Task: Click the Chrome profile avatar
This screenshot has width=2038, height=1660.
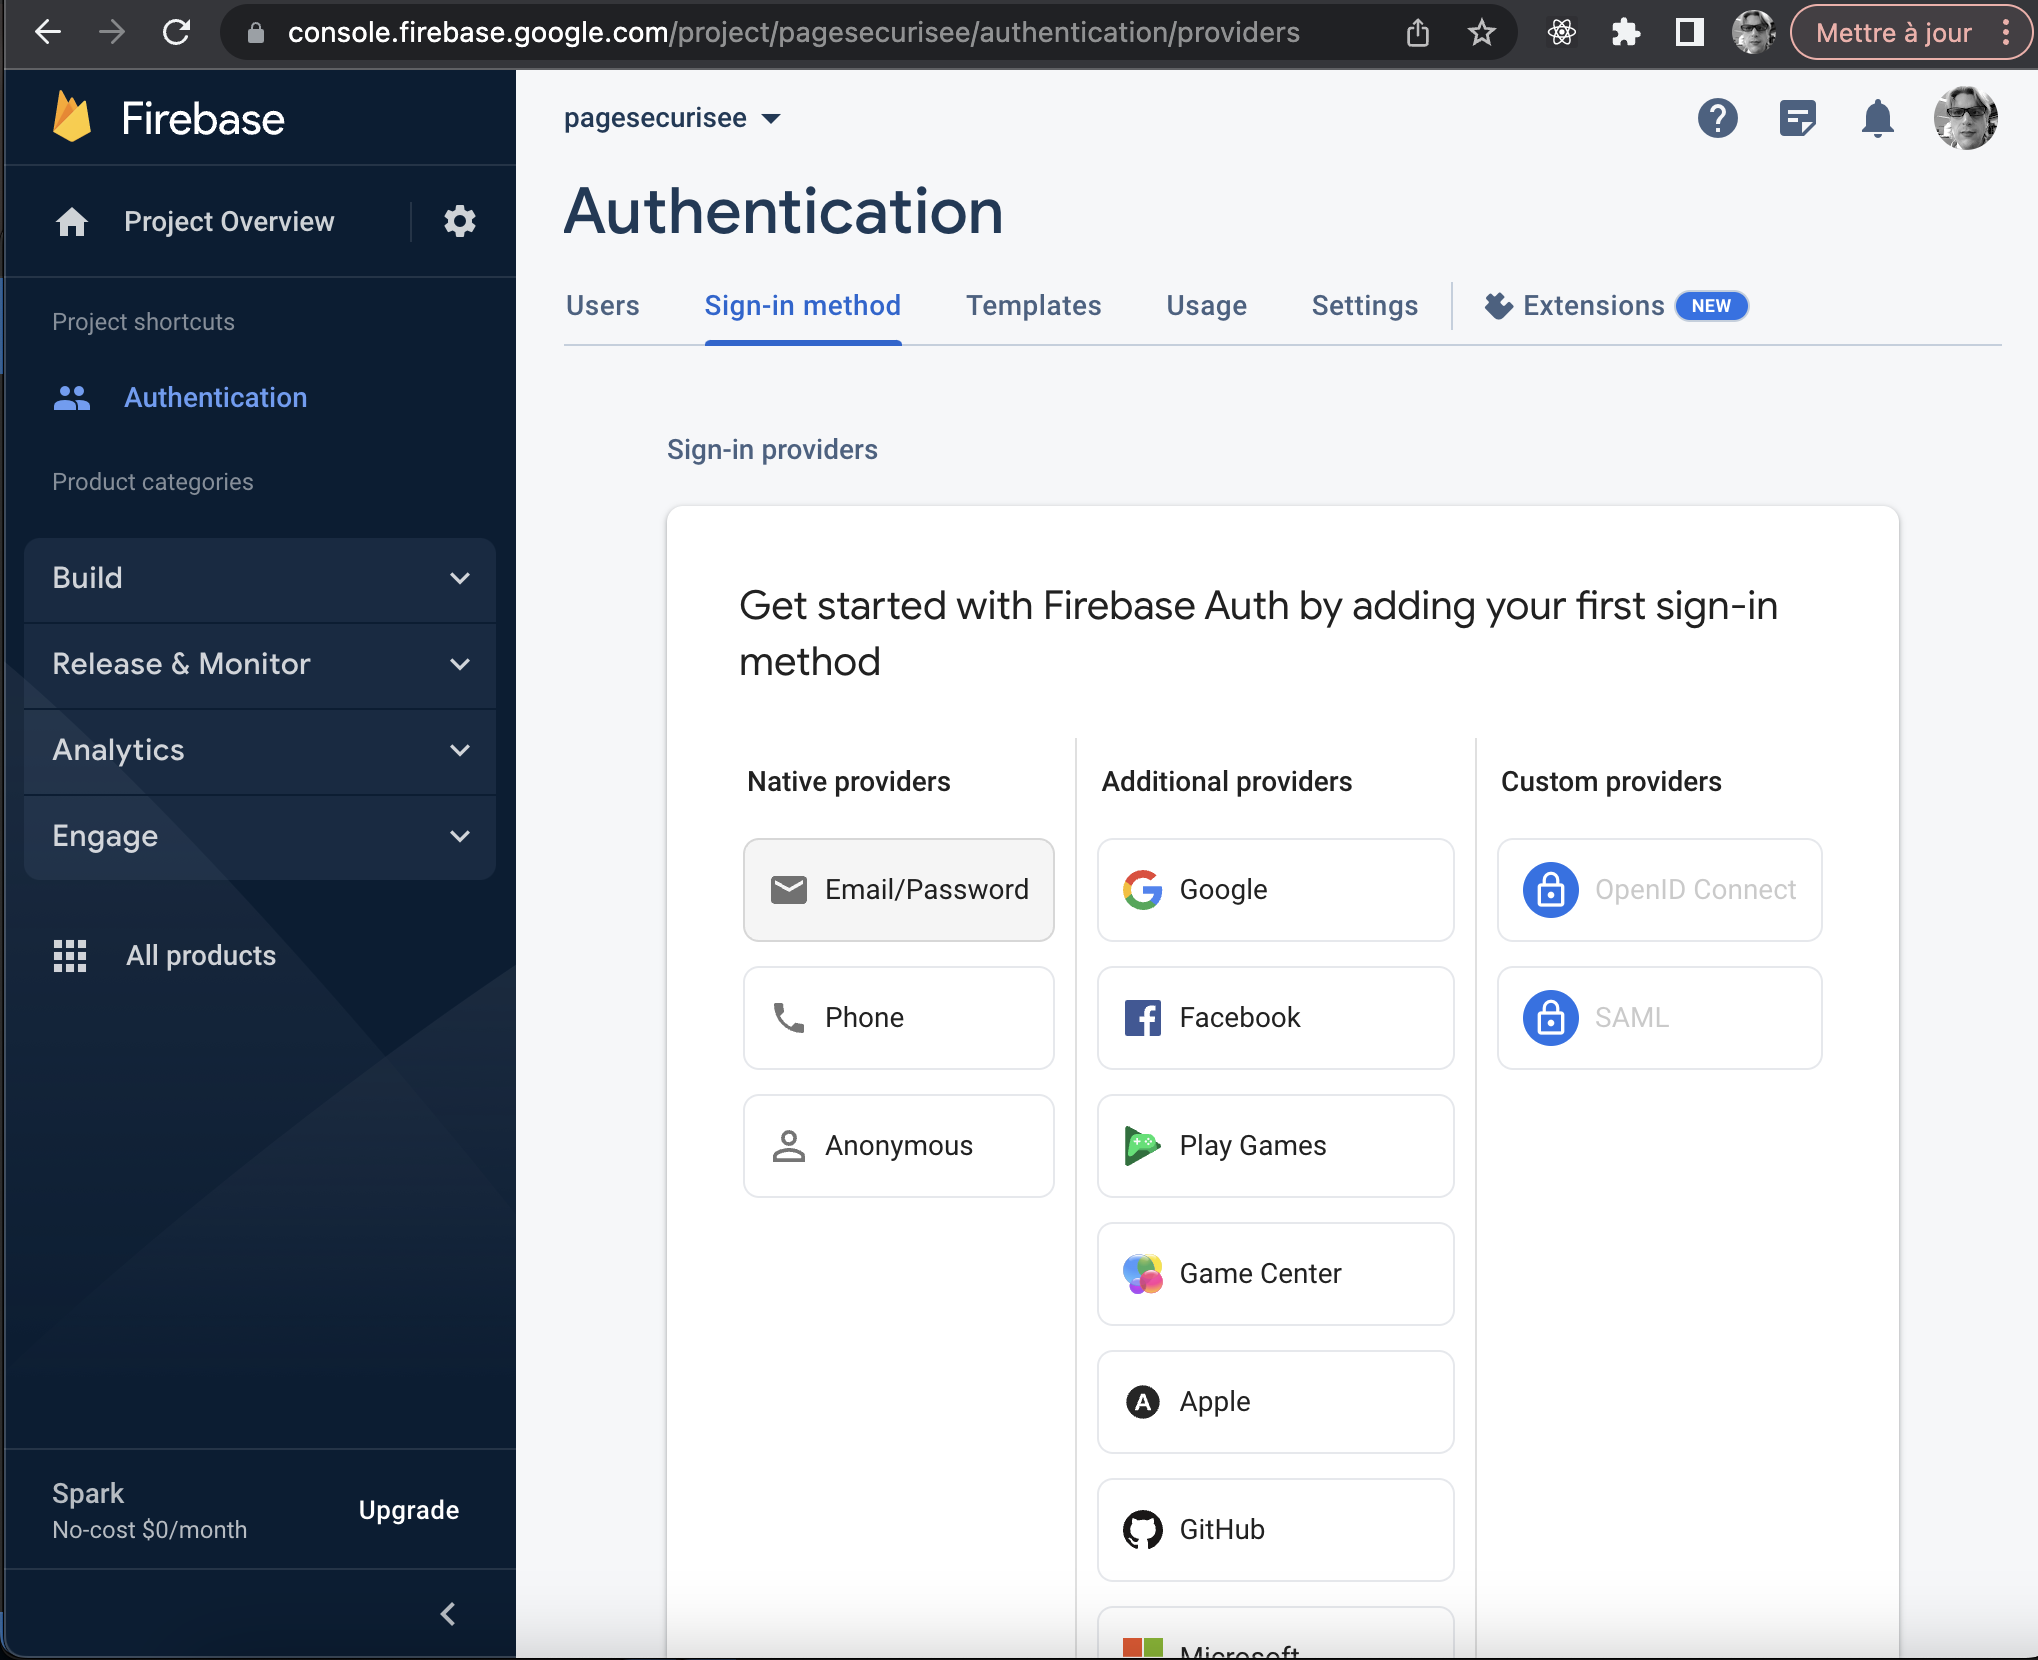Action: click(x=1753, y=32)
